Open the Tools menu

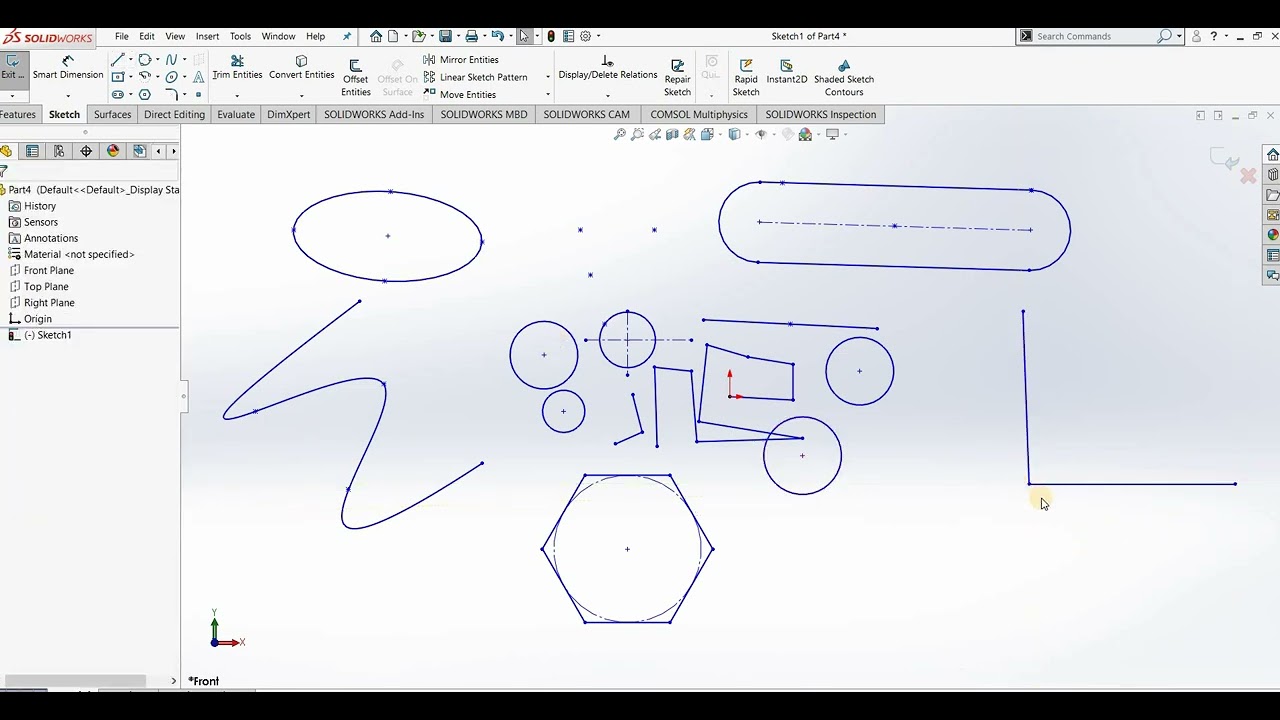240,36
